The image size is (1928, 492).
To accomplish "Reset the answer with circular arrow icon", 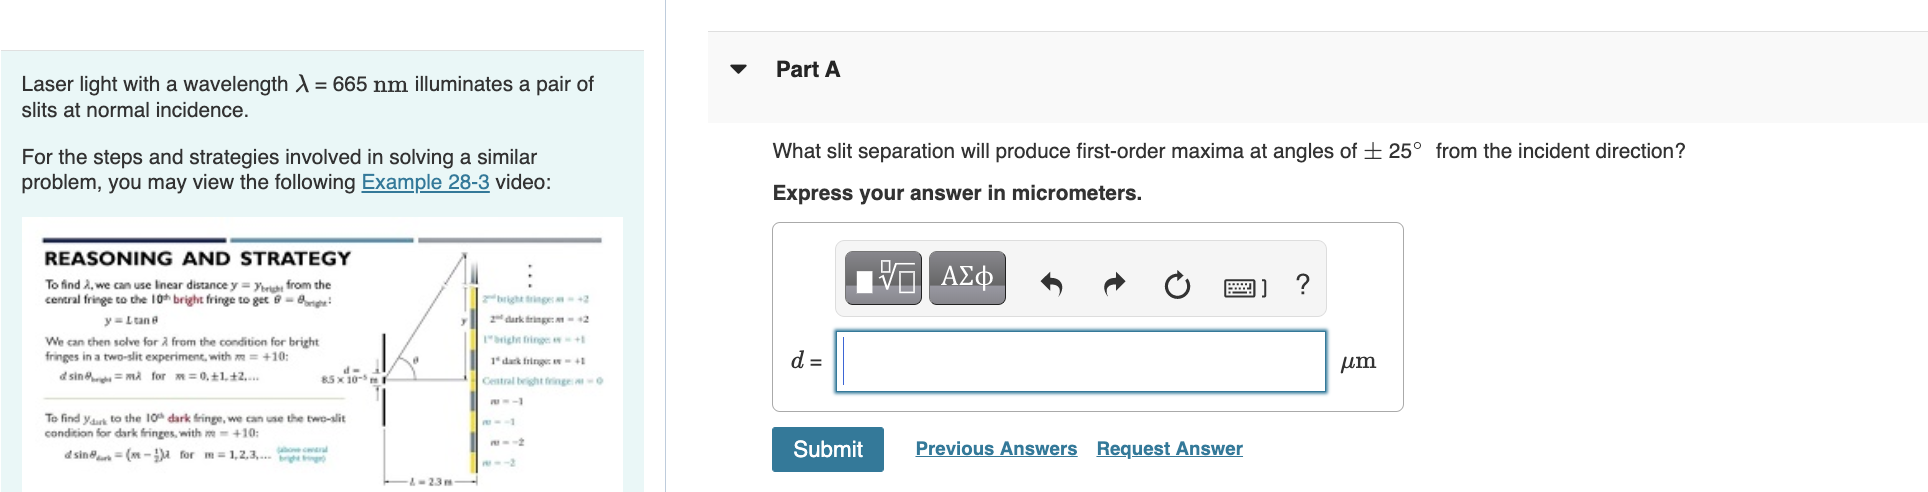I will point(1177,286).
